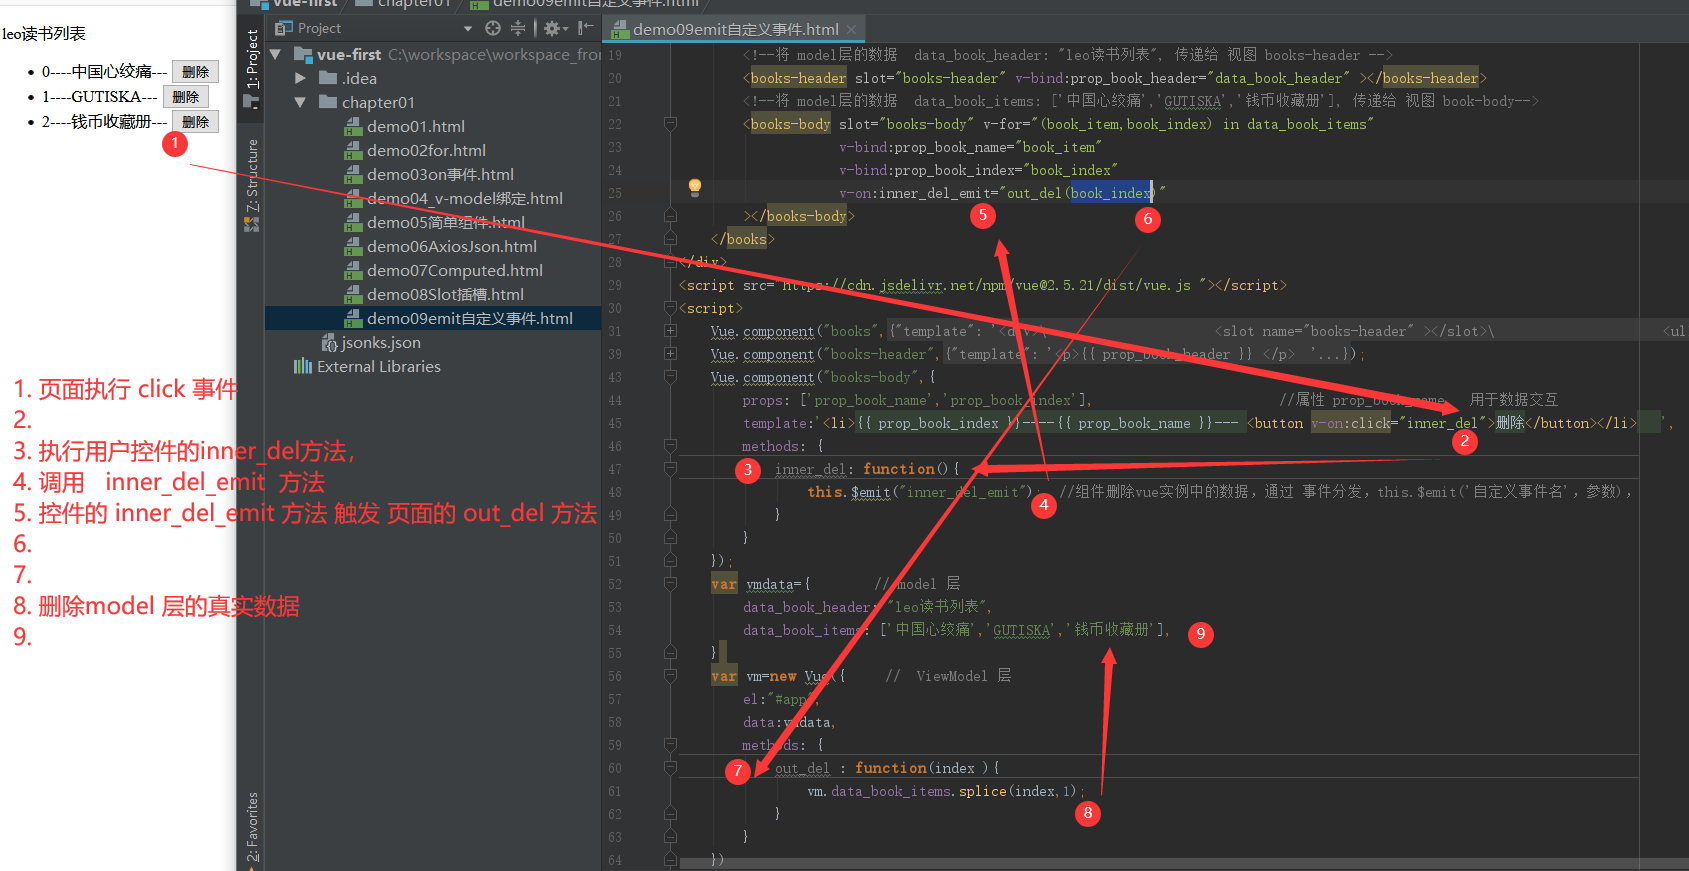Click the demo07Computed.html file icon
Image resolution: width=1689 pixels, height=871 pixels.
tap(353, 270)
